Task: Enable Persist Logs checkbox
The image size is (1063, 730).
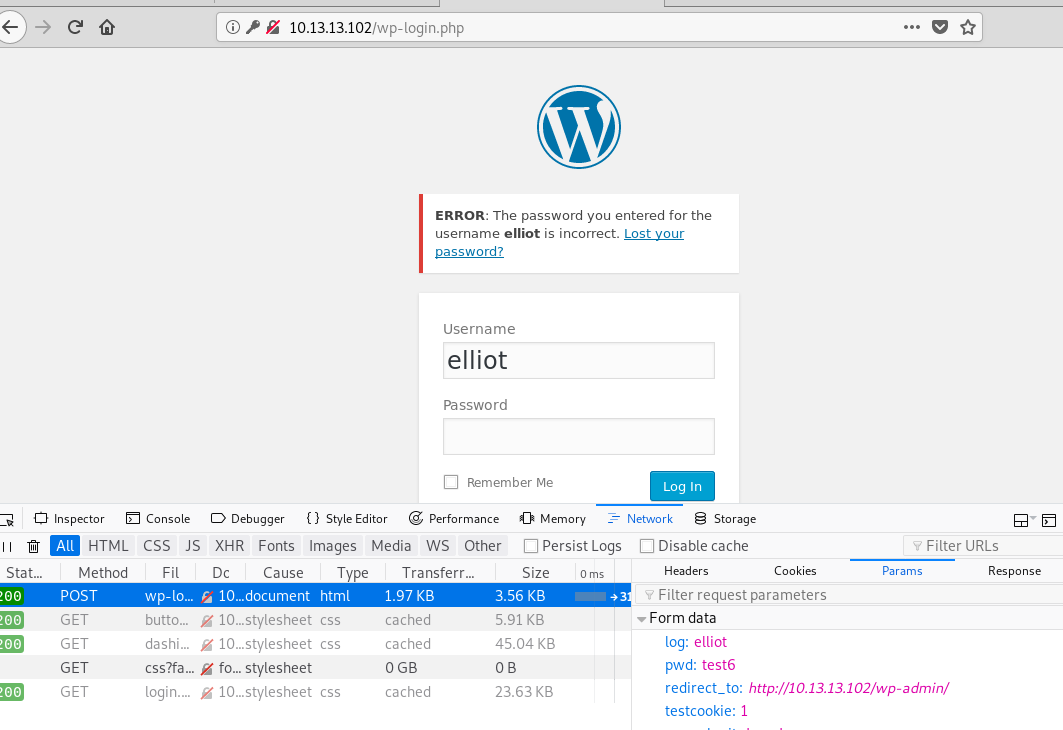Action: tap(532, 546)
